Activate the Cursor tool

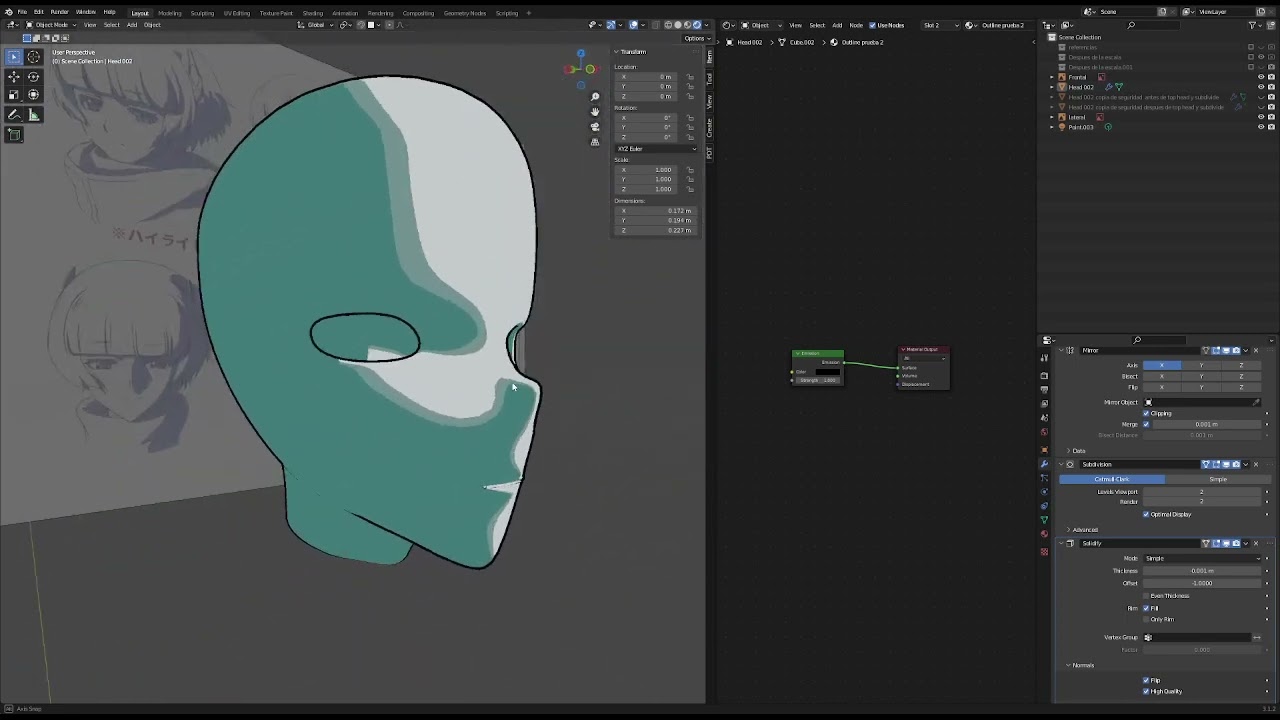tap(33, 57)
